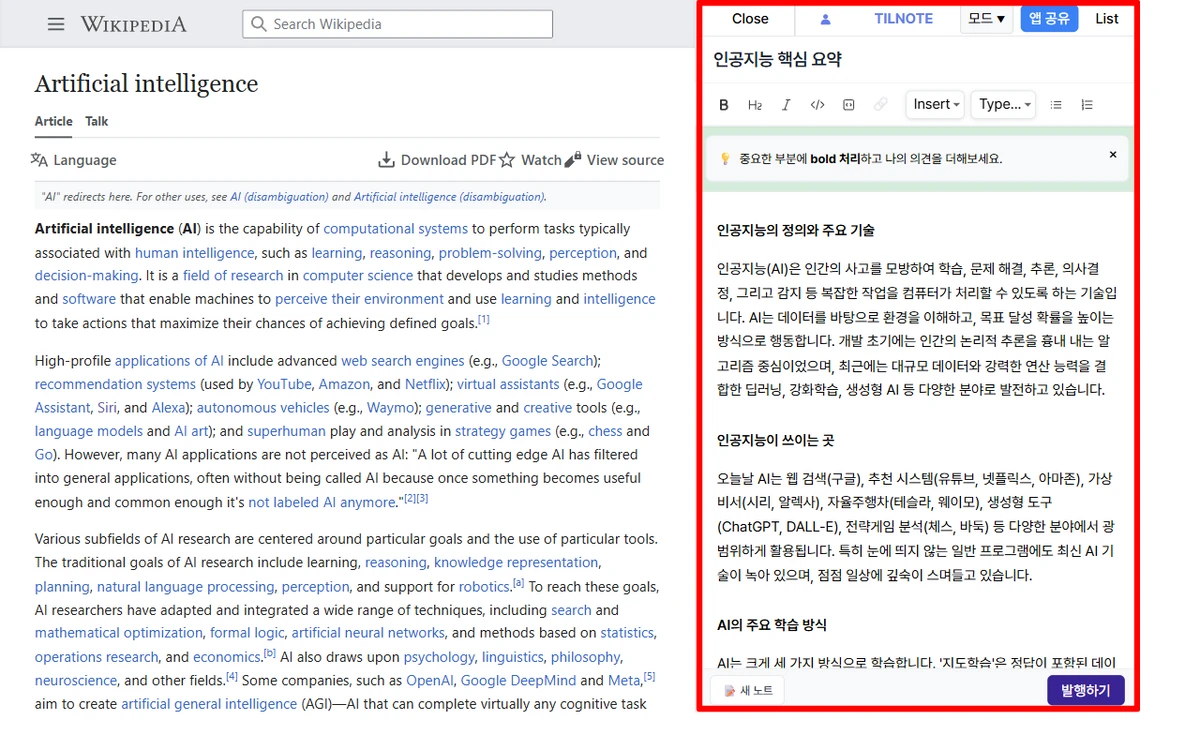Viewport: 1200px width, 750px height.
Task: Apply bulleted list formatting
Action: click(1057, 105)
